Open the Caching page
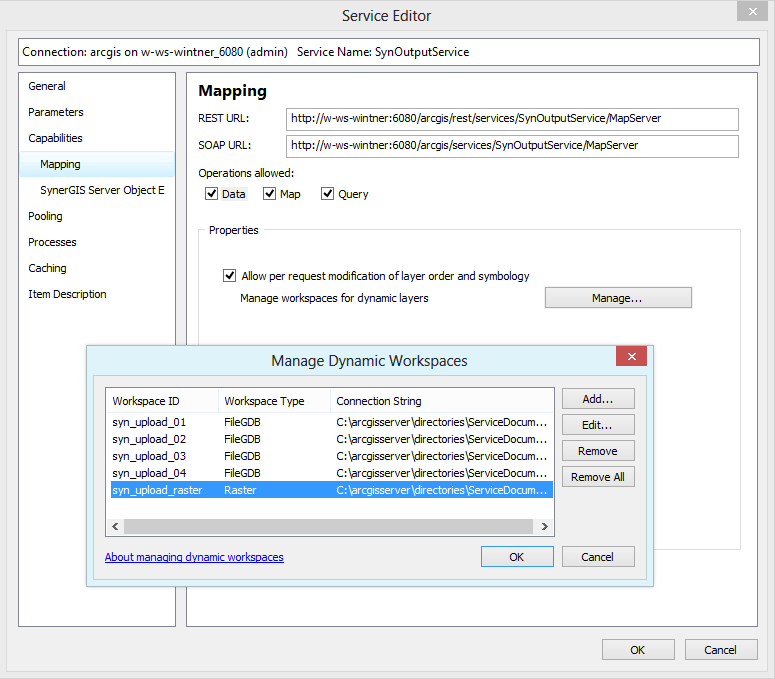The width and height of the screenshot is (775, 679). pos(97,268)
